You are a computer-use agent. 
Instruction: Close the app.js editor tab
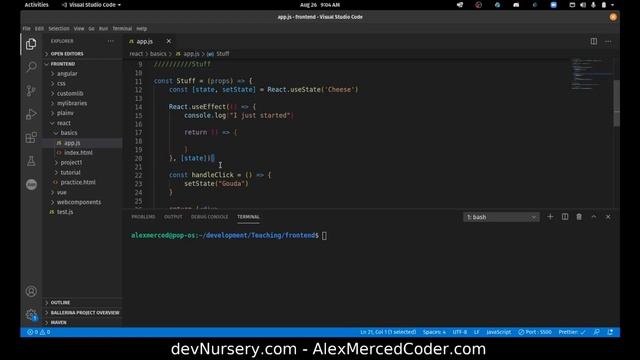point(169,41)
